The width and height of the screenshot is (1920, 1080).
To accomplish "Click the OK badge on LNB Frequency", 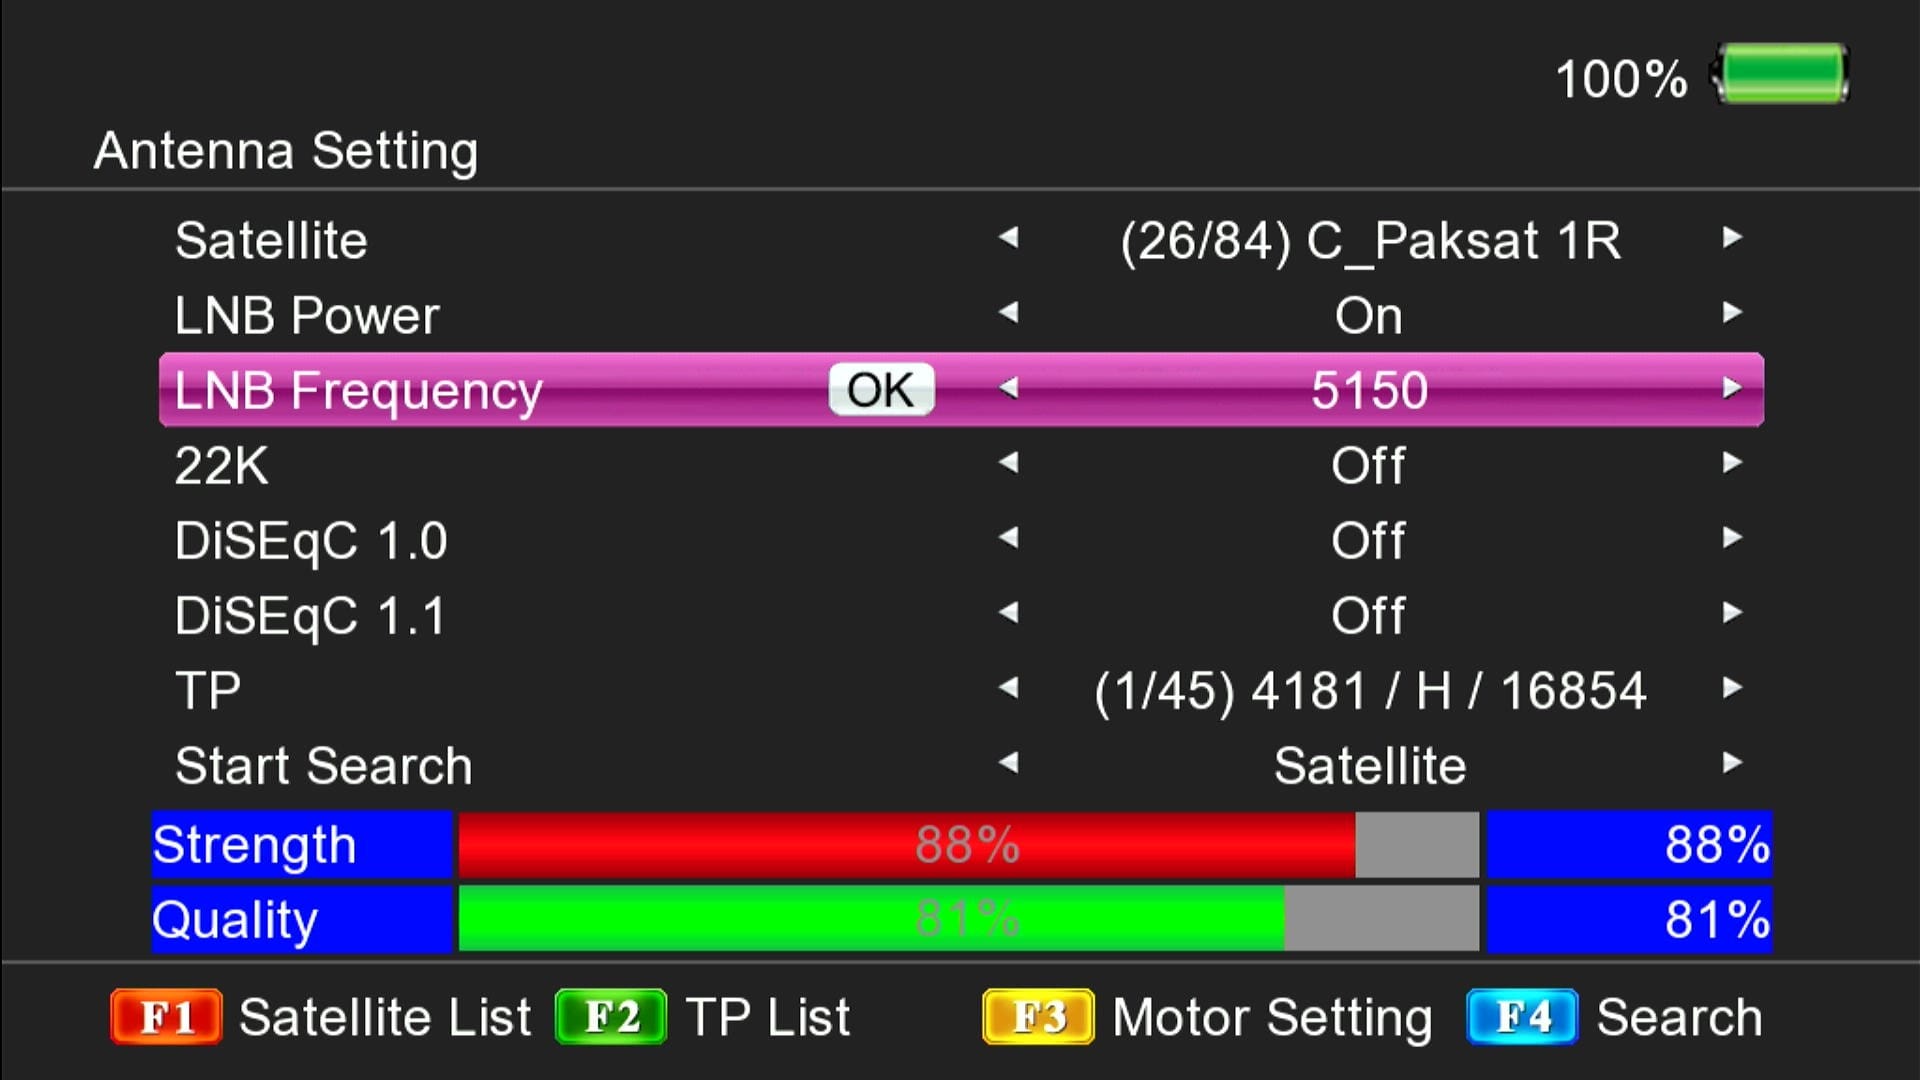I will point(881,389).
